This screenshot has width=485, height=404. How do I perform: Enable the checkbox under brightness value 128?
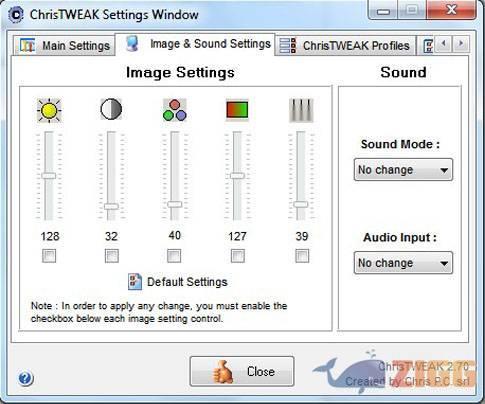pos(49,256)
